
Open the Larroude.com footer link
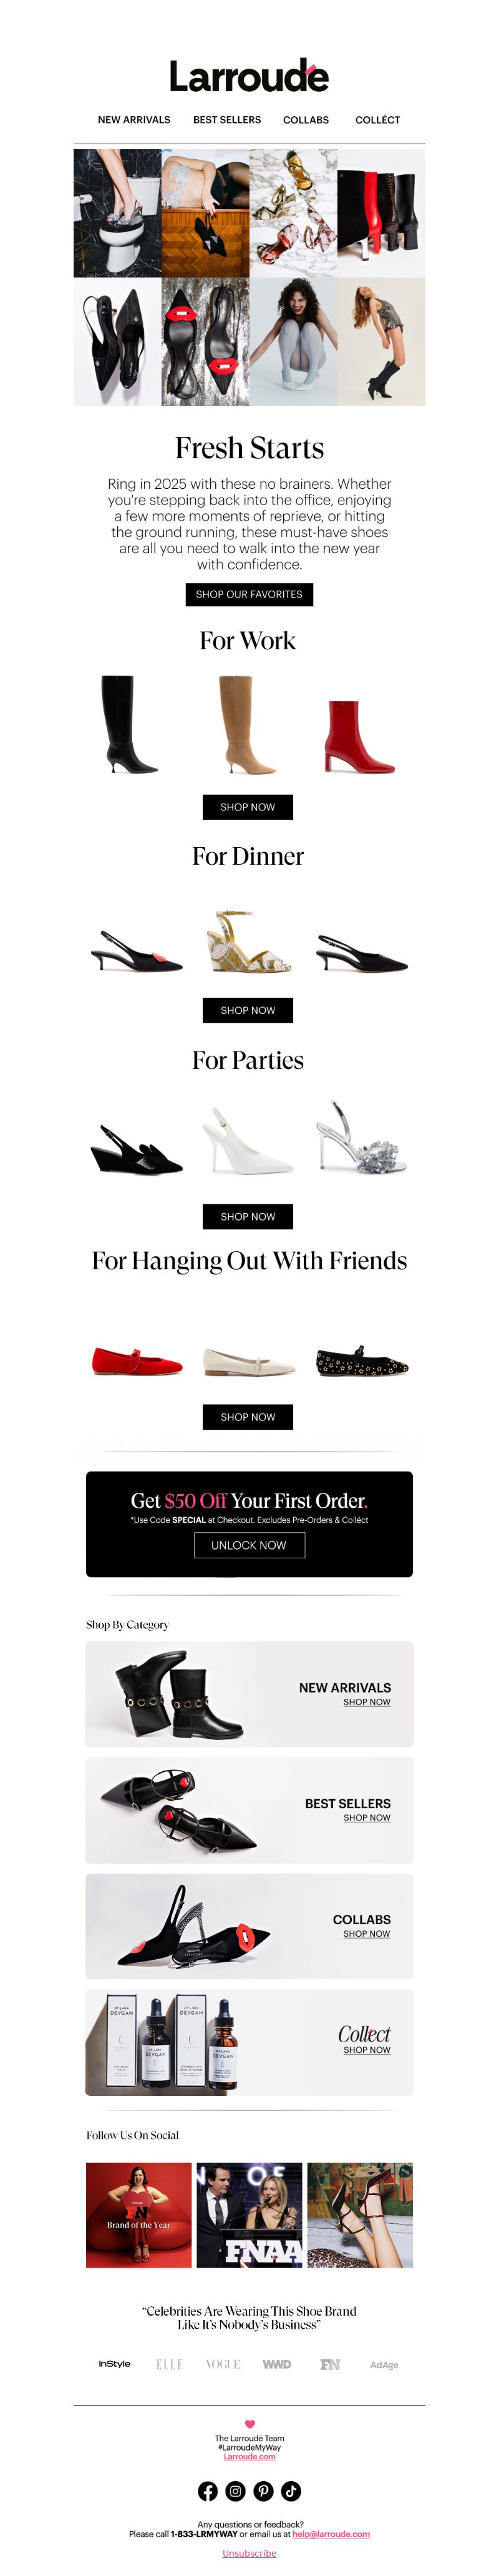pos(249,2457)
